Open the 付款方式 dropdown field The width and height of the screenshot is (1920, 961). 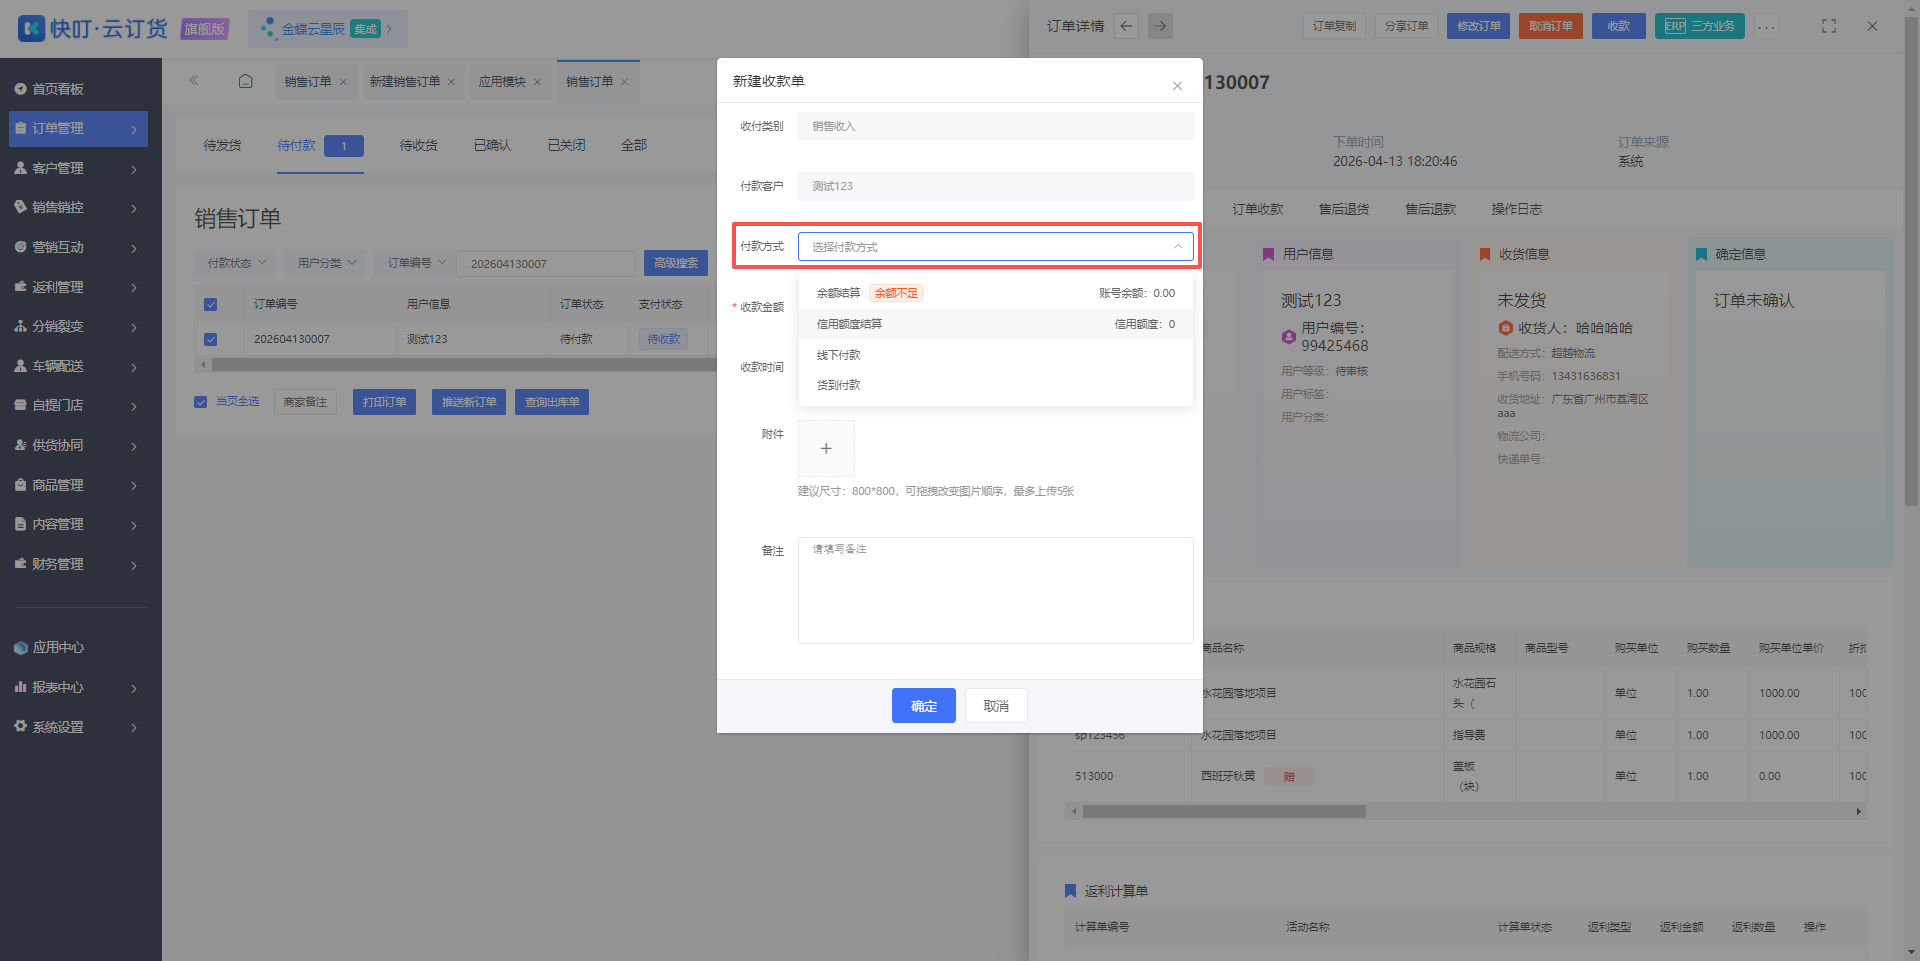(995, 247)
